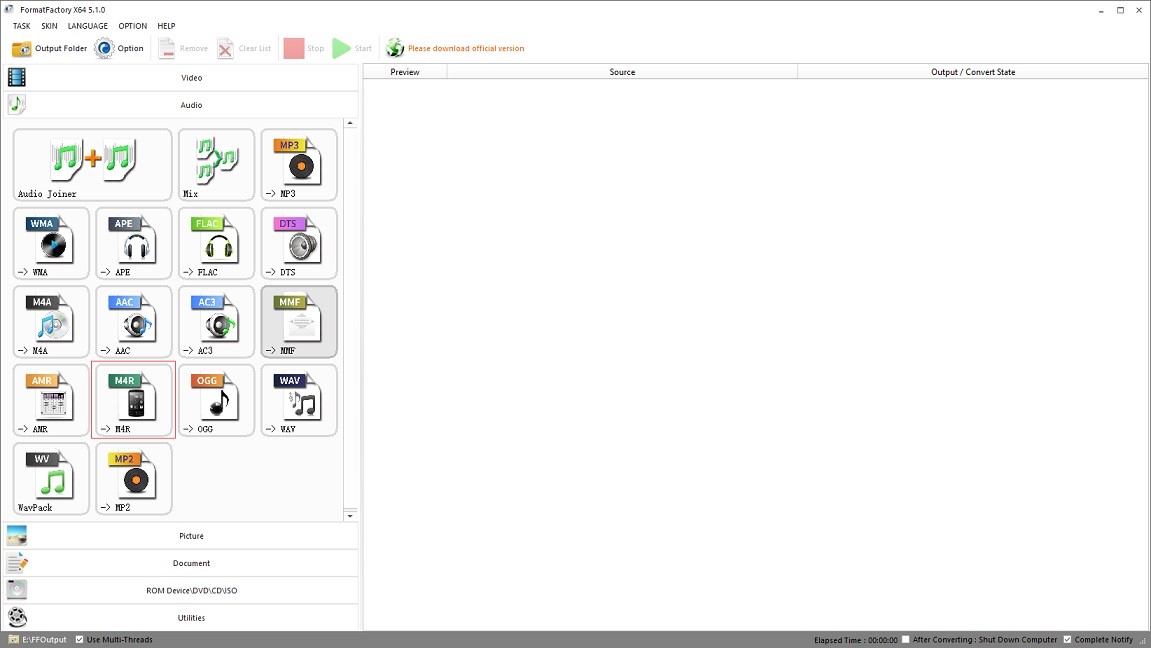1151x648 pixels.
Task: Open the TASK menu
Action: pos(21,26)
